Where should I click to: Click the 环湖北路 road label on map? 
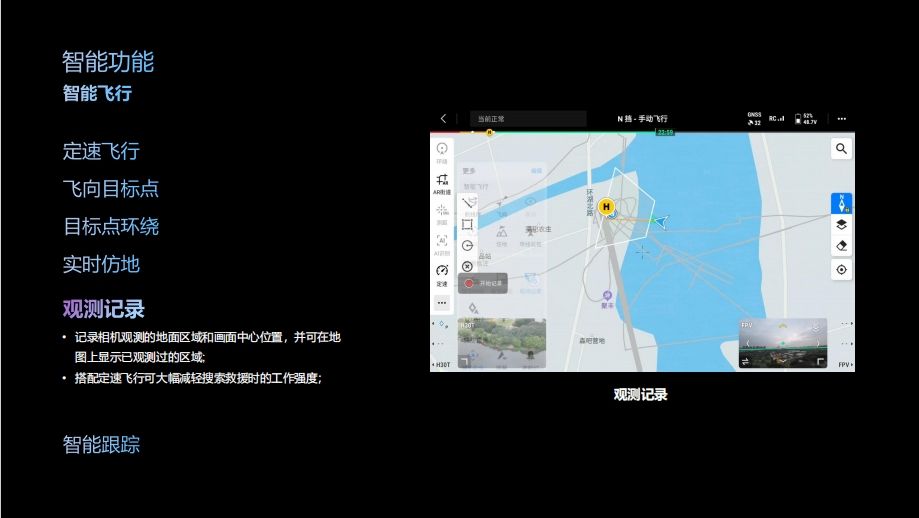(590, 201)
